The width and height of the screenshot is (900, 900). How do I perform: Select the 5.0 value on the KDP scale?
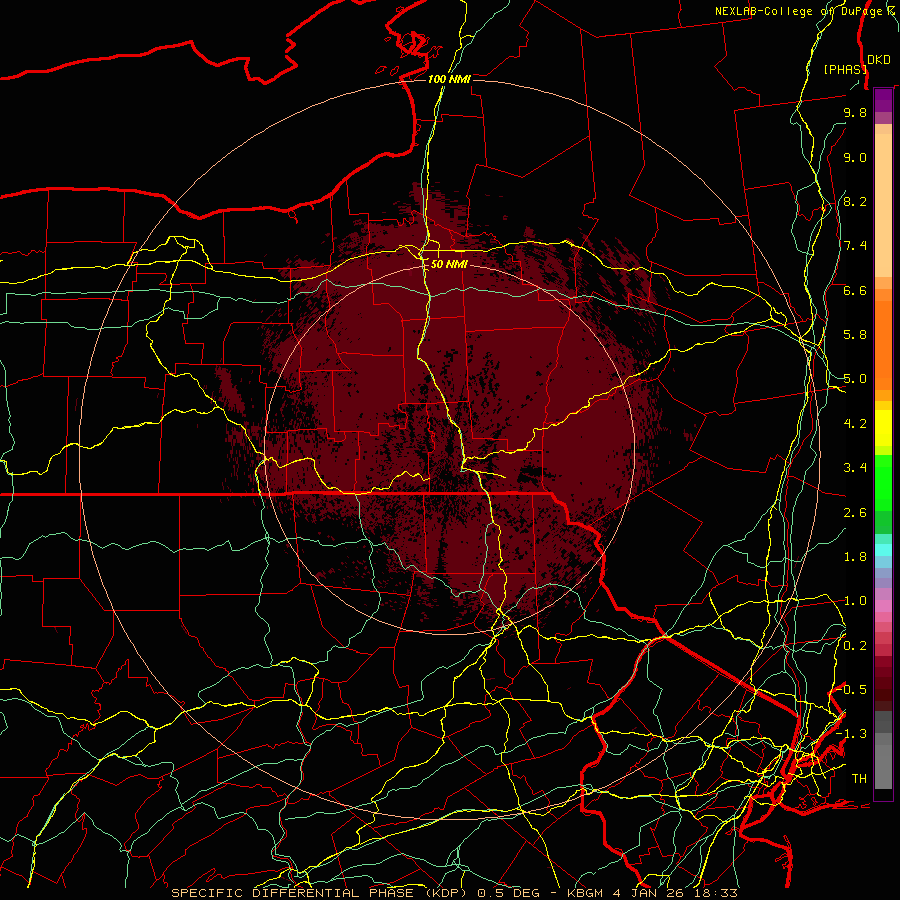click(855, 379)
